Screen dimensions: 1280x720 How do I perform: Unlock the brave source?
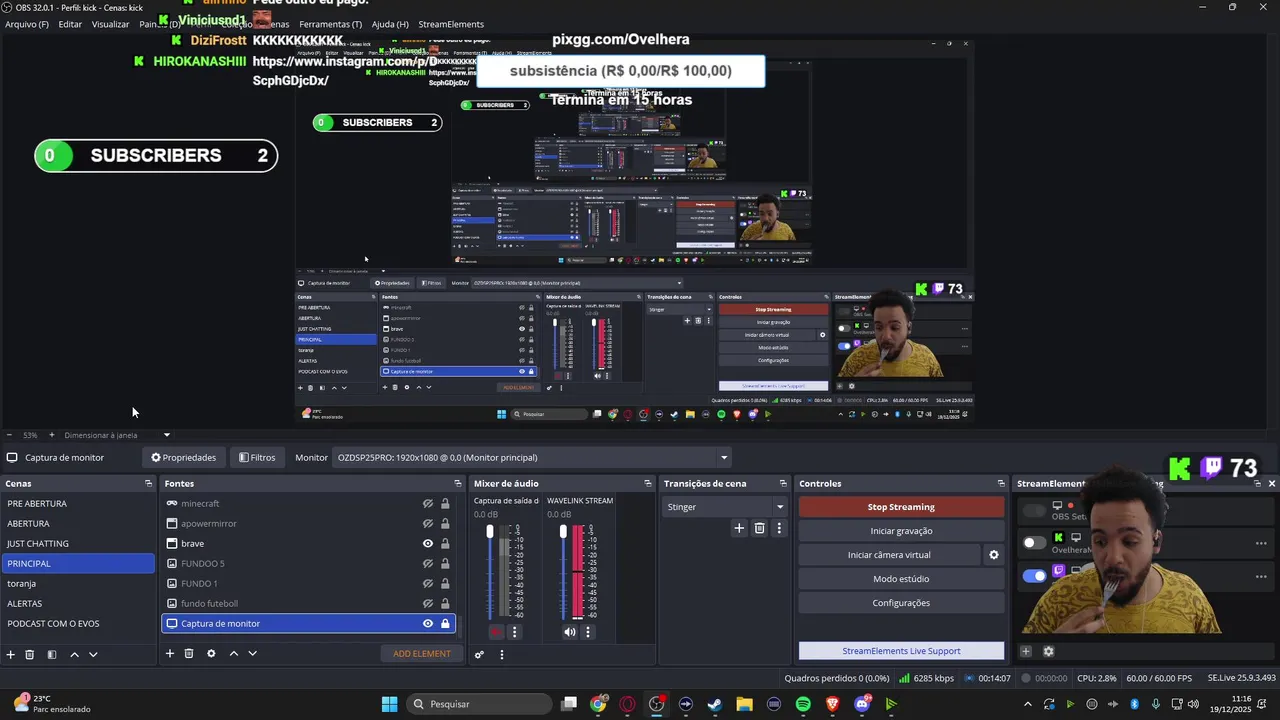445,544
